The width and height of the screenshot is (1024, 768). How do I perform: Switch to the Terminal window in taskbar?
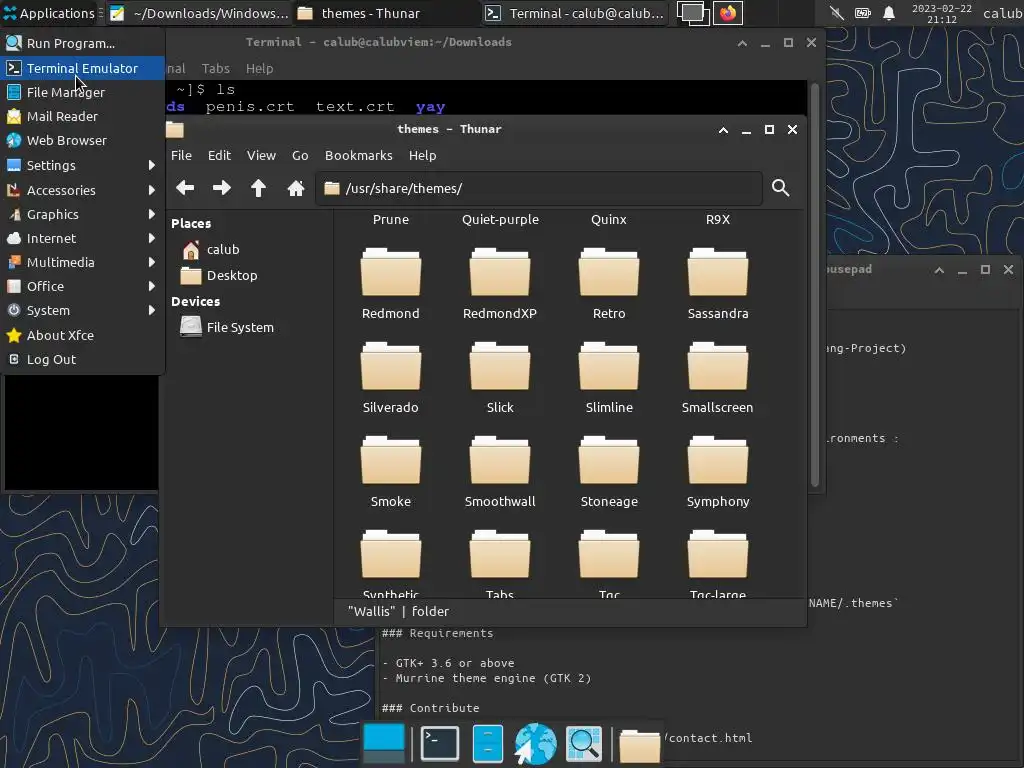575,13
